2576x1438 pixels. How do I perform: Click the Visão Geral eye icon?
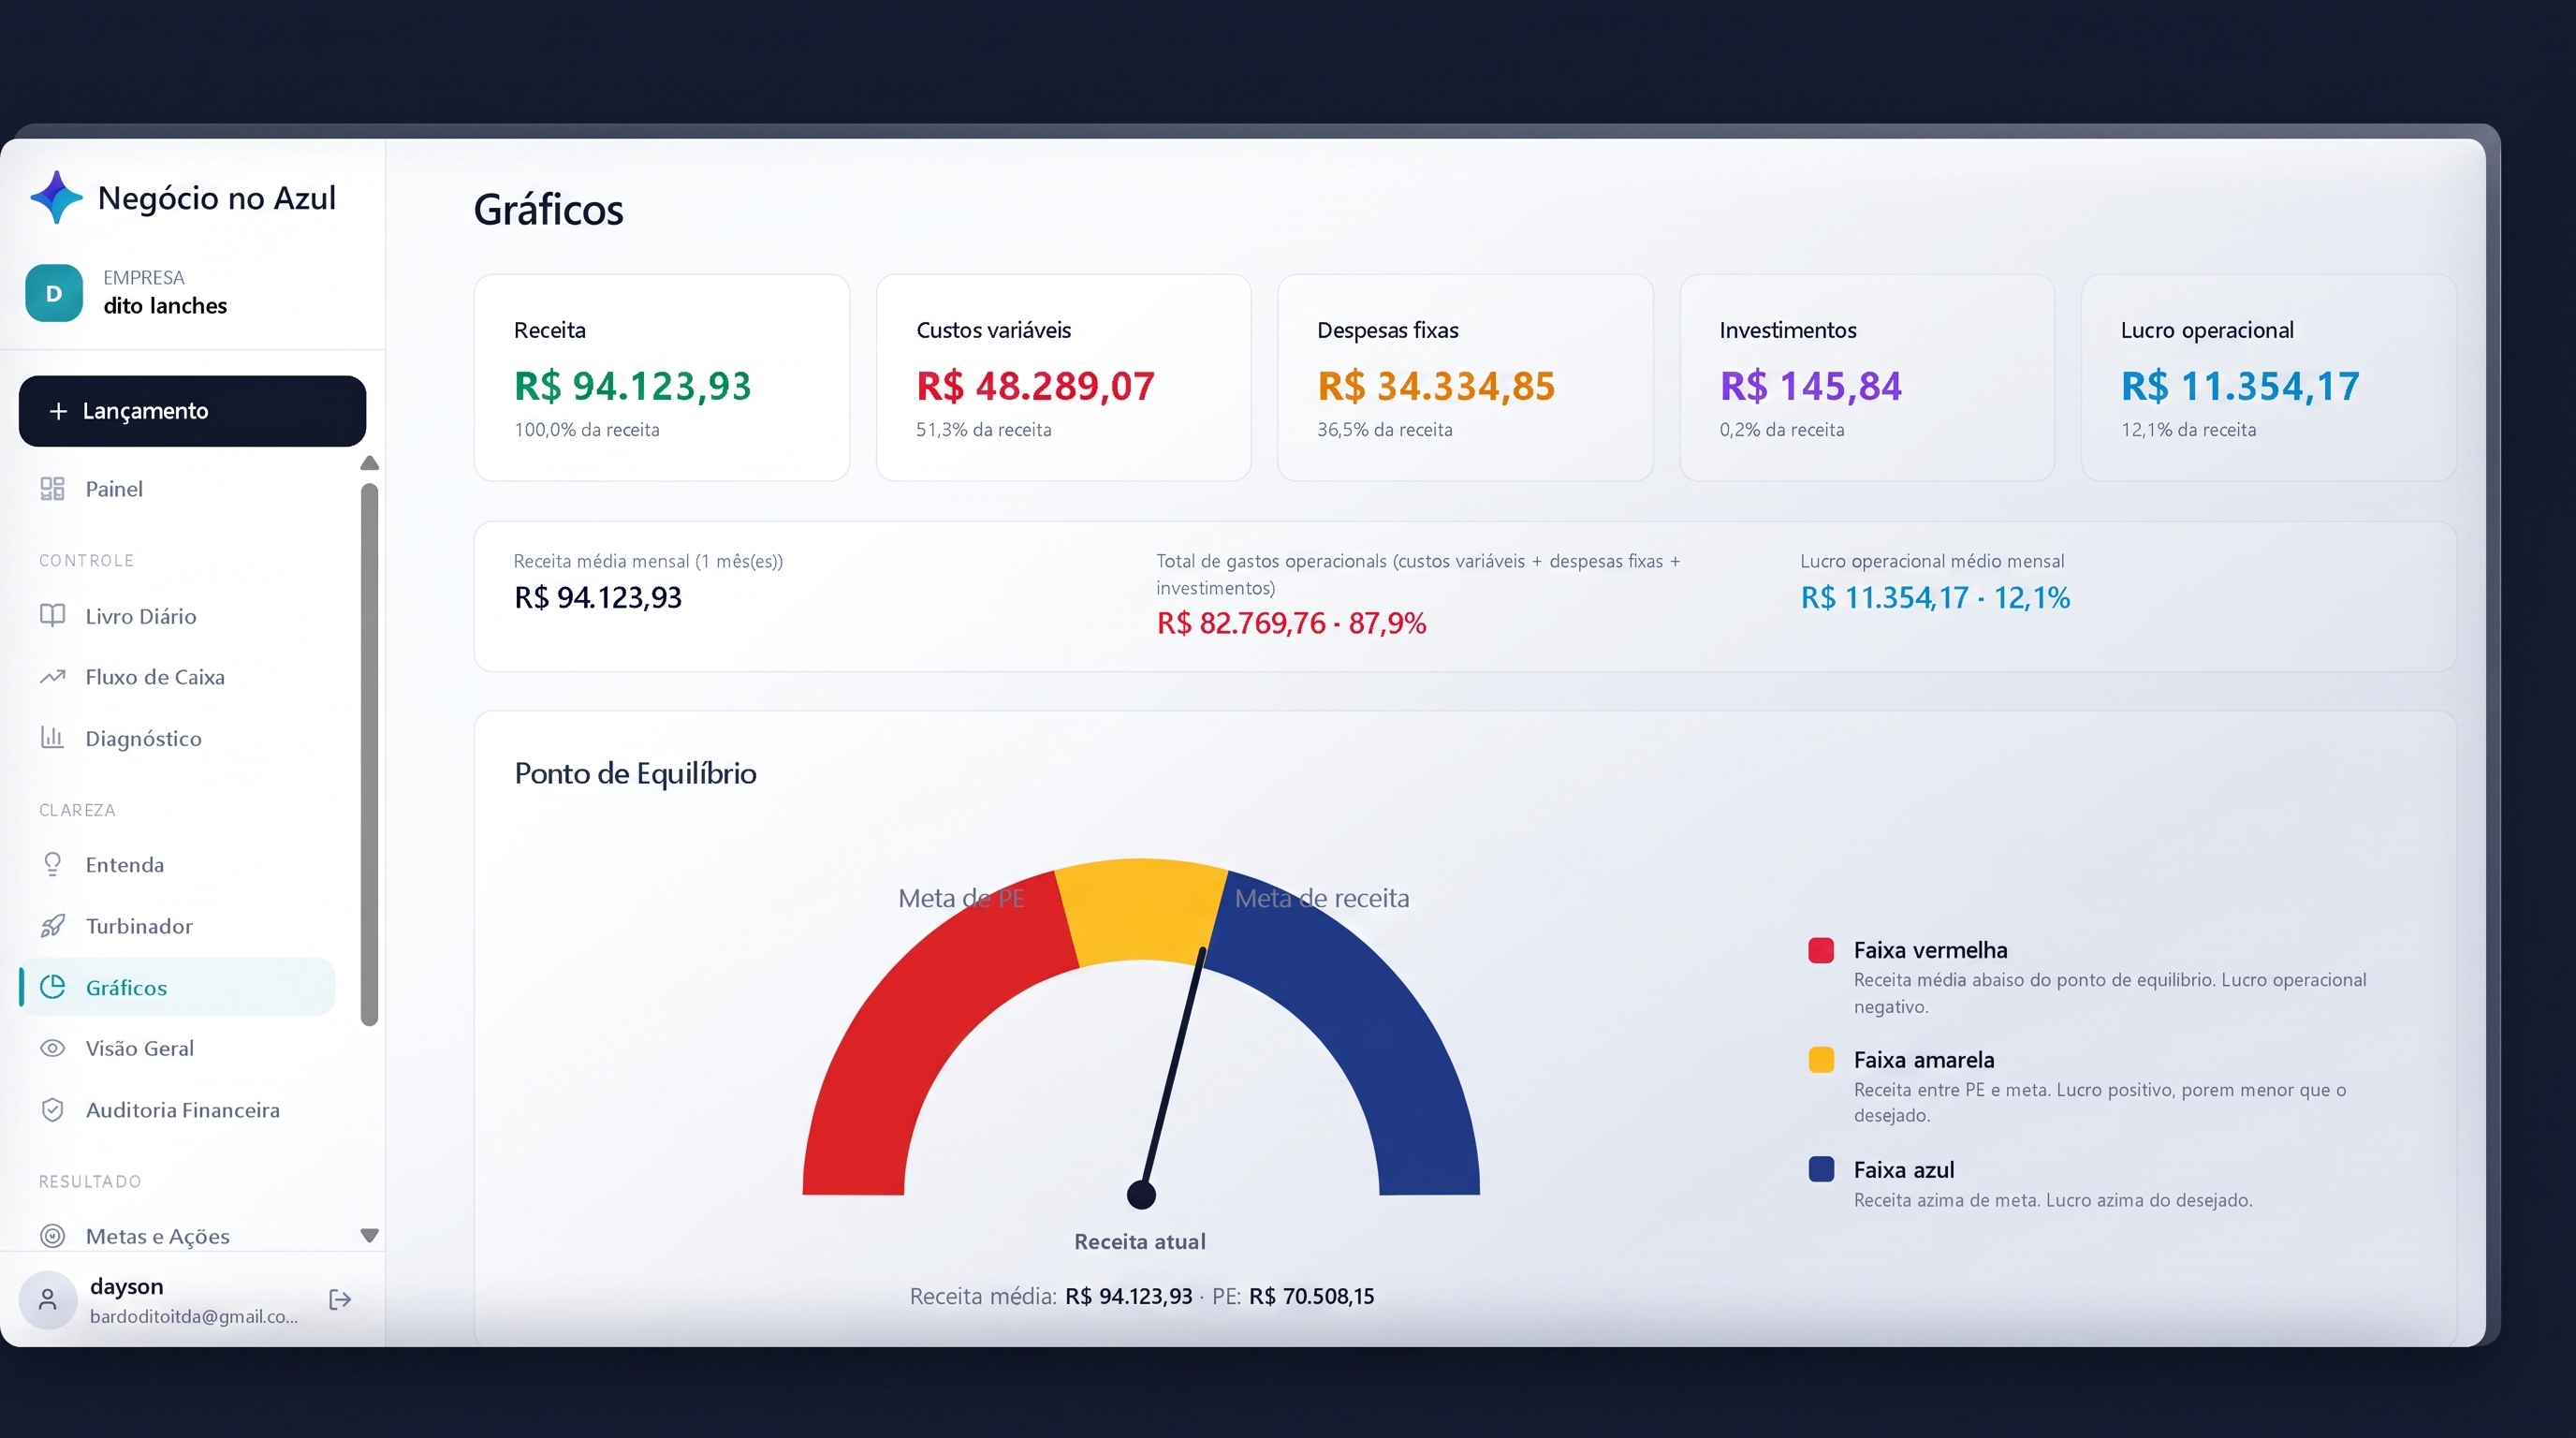(52, 1048)
